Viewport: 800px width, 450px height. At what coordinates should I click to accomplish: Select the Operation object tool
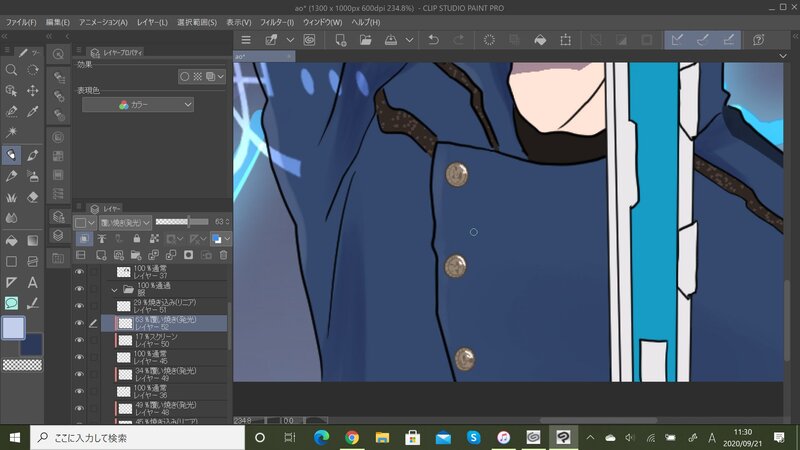click(11, 91)
